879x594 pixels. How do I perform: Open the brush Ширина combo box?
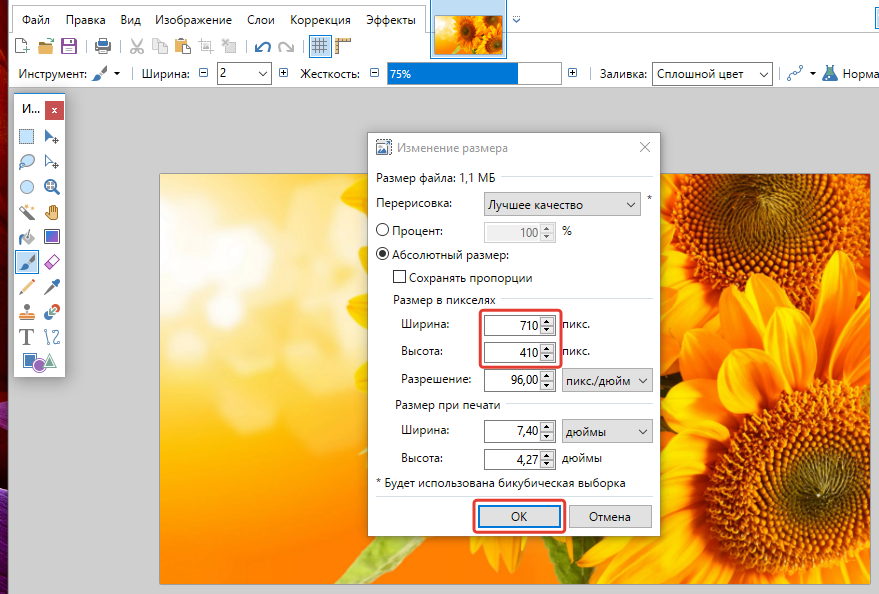coord(244,73)
